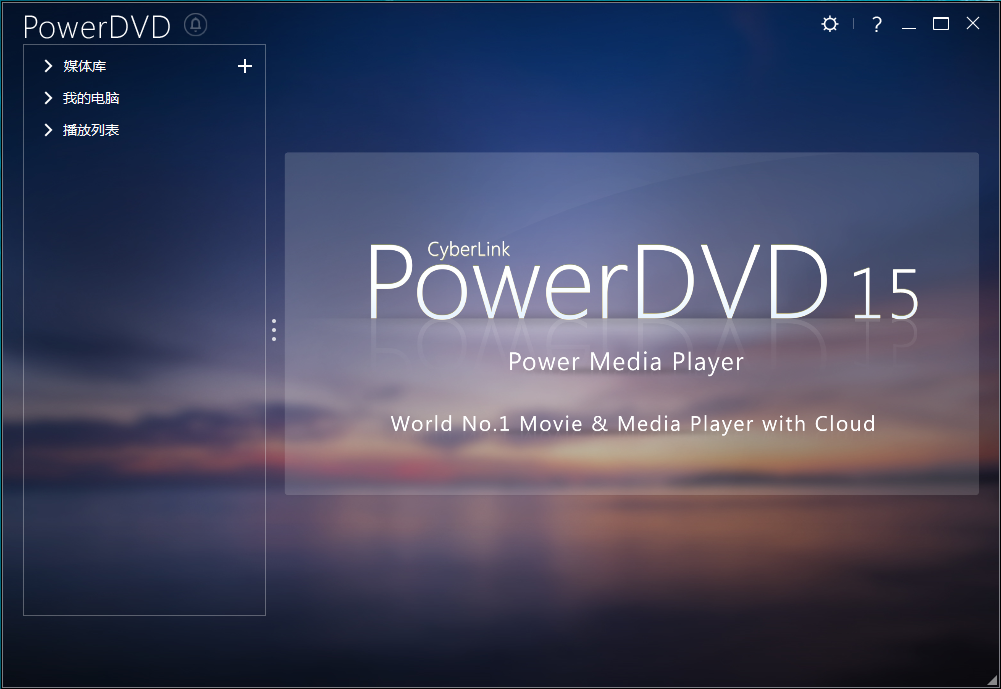Expand the 播放列表 chevron
The width and height of the screenshot is (1001, 689).
[48, 130]
